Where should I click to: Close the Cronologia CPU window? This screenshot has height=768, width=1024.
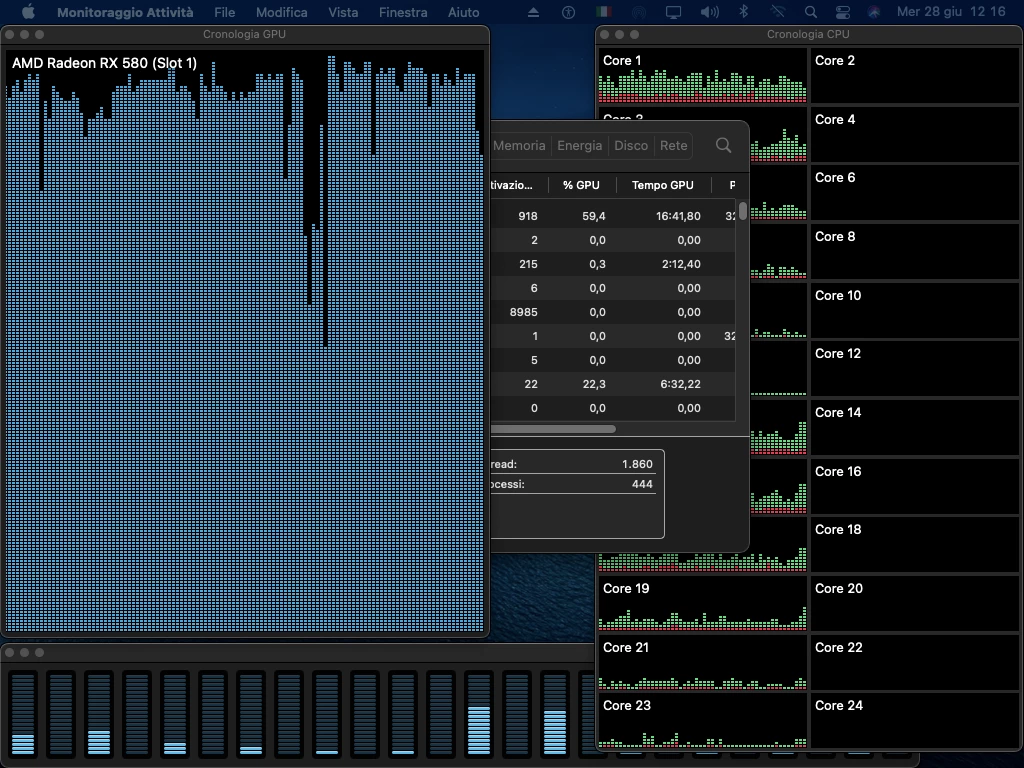(x=605, y=34)
